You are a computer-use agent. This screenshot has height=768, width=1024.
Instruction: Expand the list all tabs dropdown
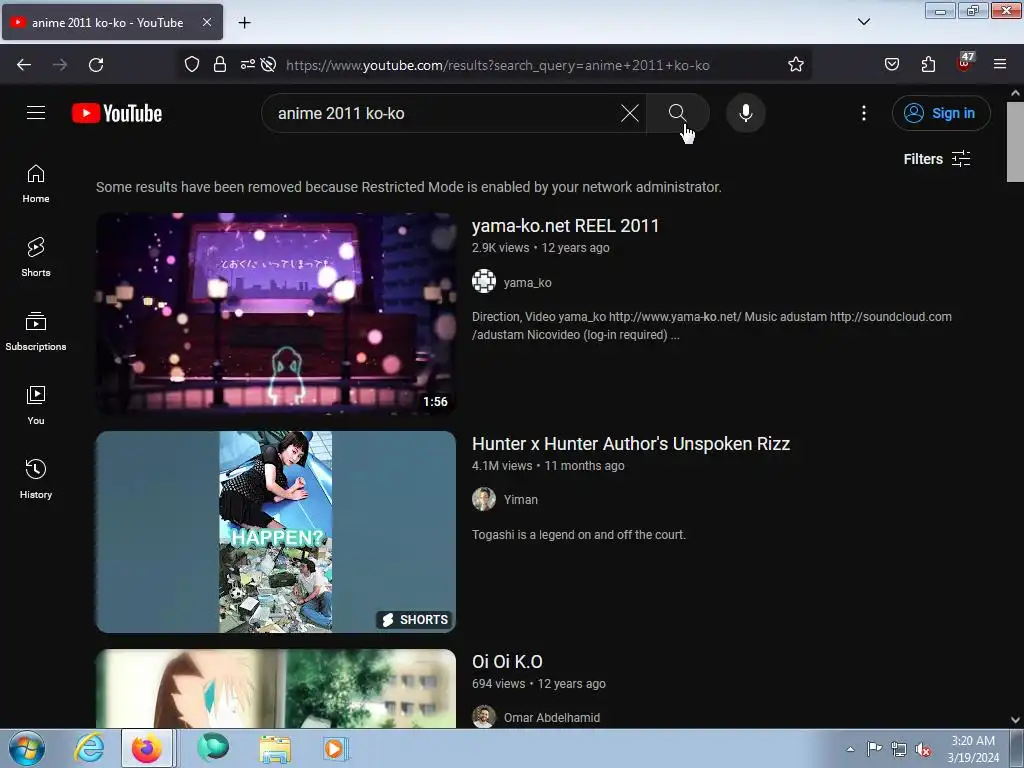[x=864, y=22]
